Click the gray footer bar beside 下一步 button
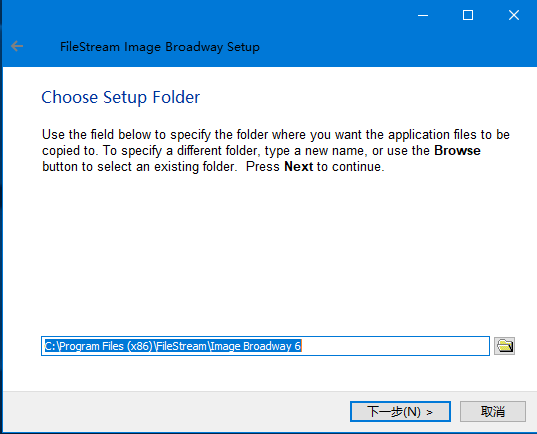Viewport: 537px width, 434px height. point(176,411)
